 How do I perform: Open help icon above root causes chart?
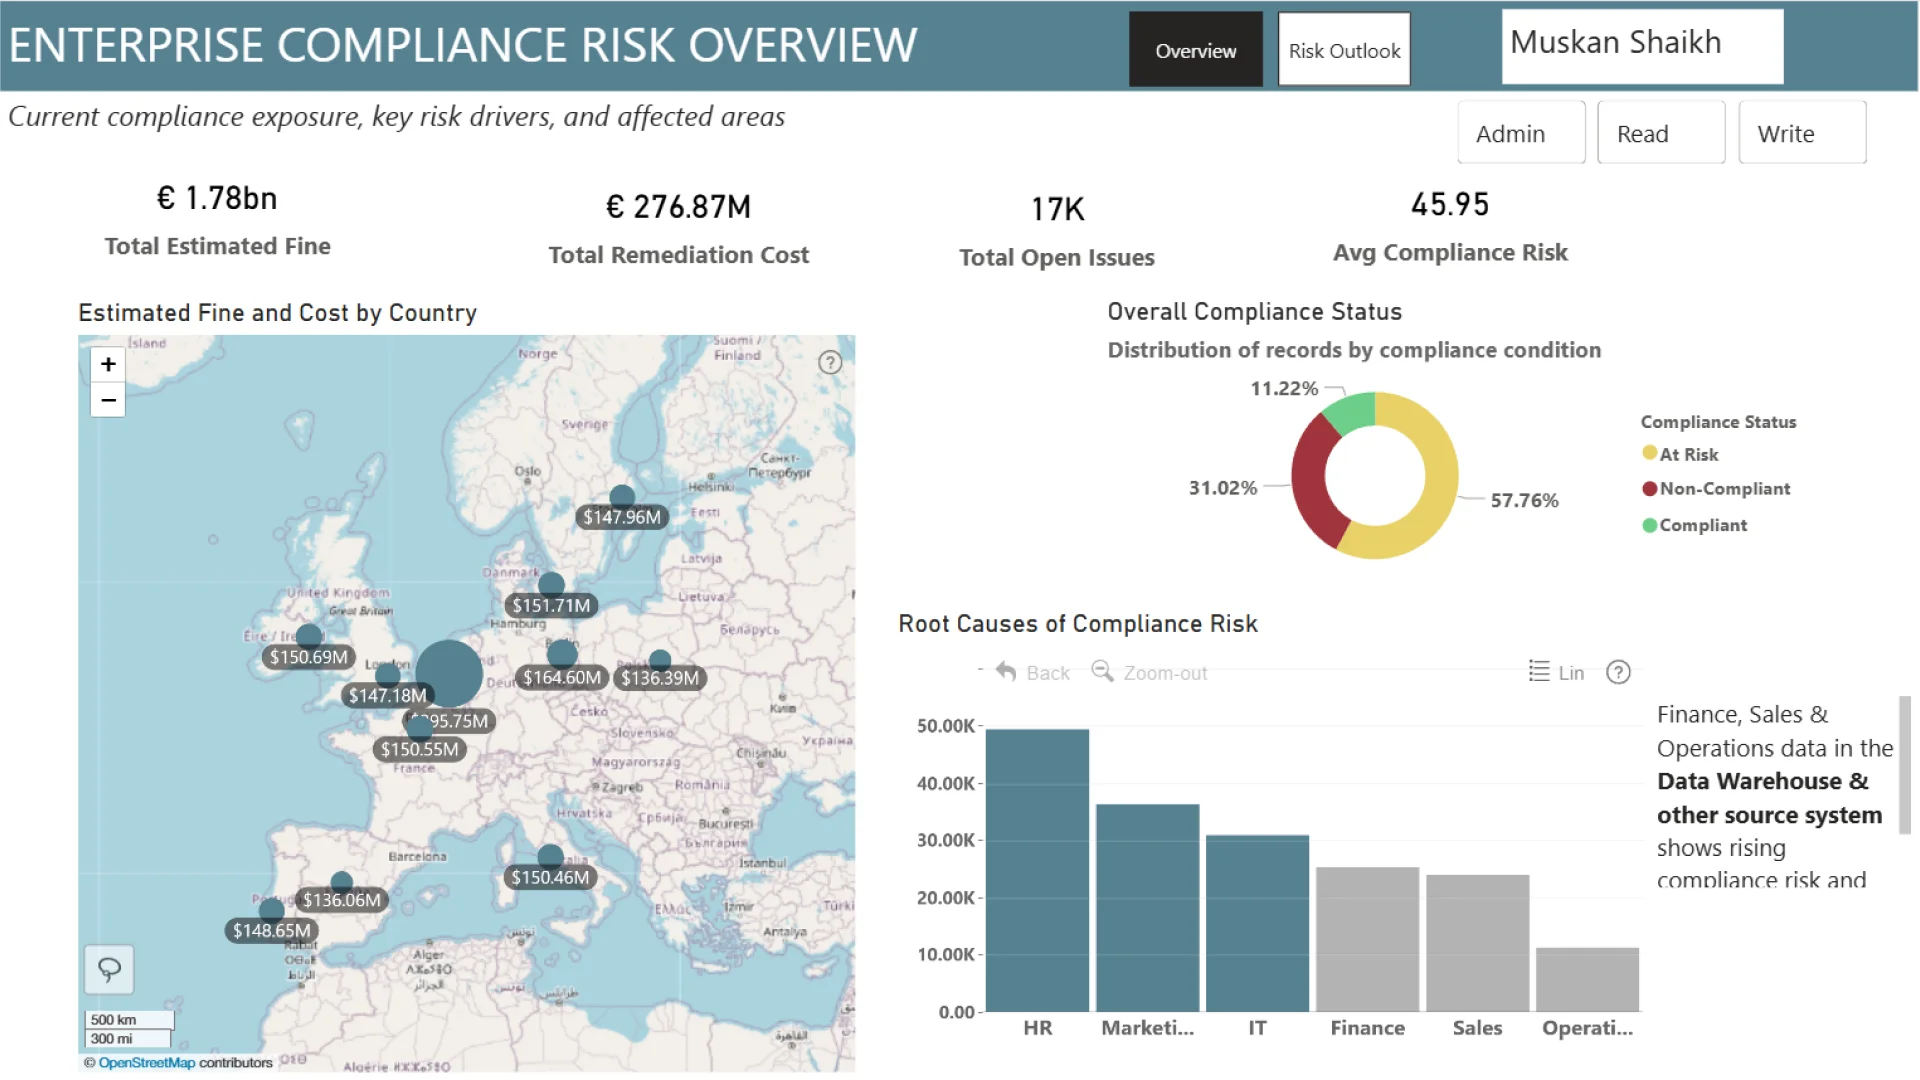coord(1618,672)
